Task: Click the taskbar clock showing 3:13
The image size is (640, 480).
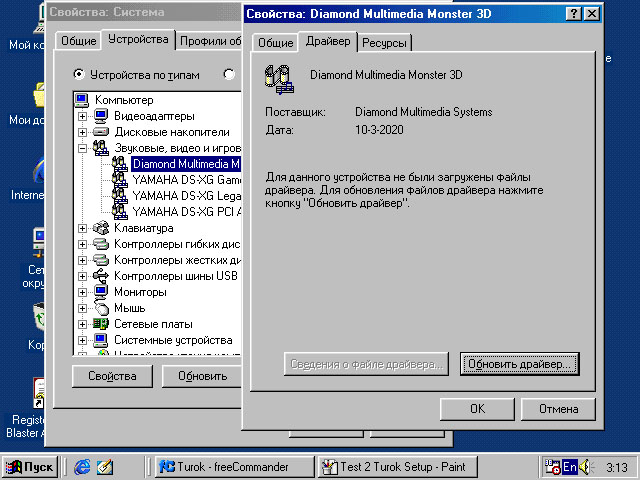Action: (x=616, y=467)
